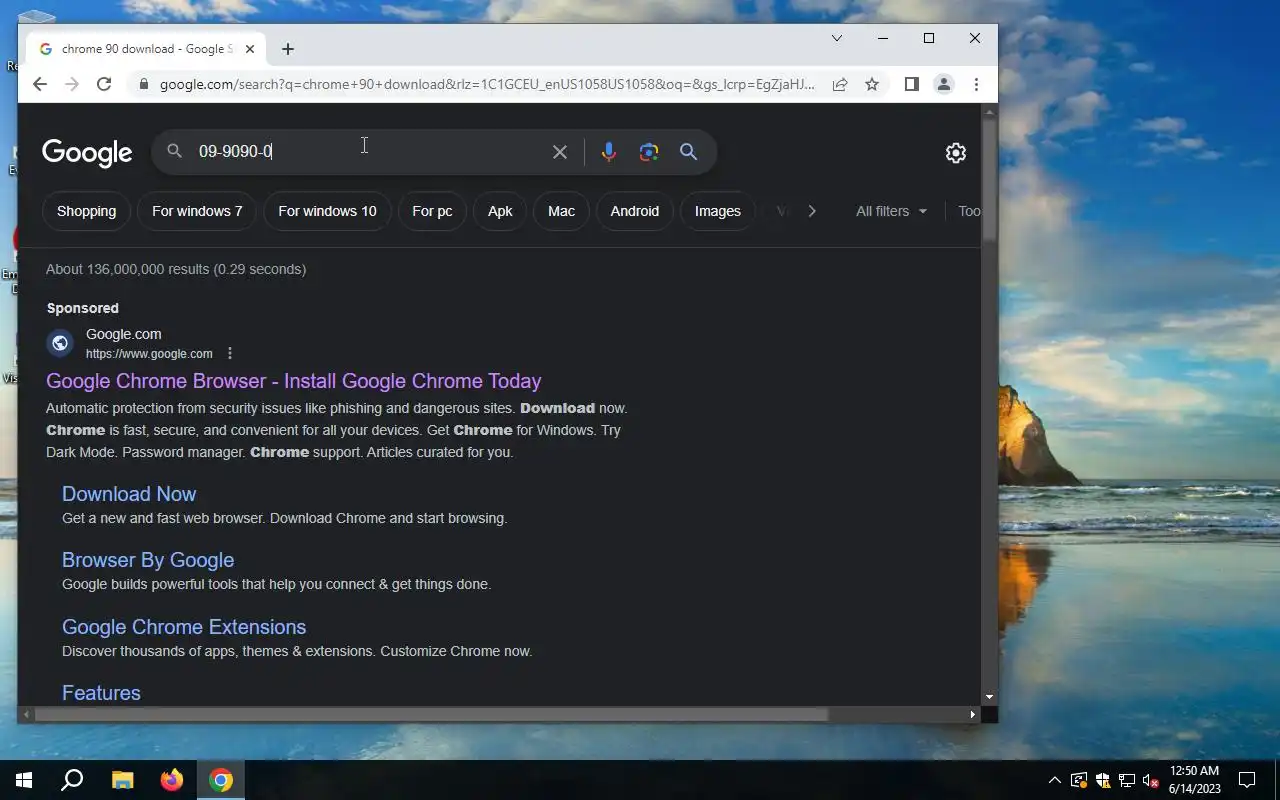Viewport: 1280px width, 800px height.
Task: Expand the All filters dropdown
Action: 891,211
